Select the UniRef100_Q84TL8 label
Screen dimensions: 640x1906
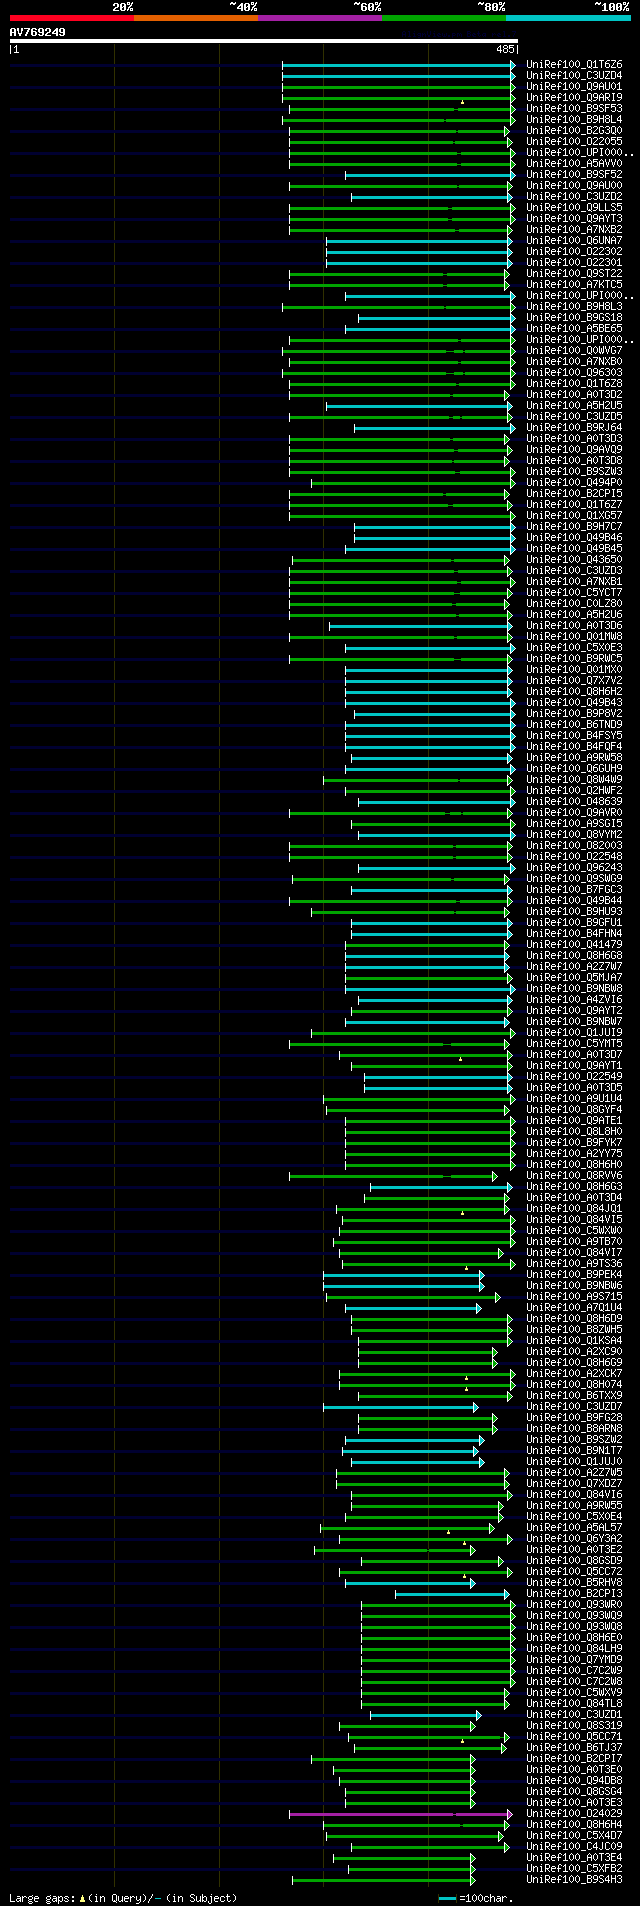coord(574,1704)
